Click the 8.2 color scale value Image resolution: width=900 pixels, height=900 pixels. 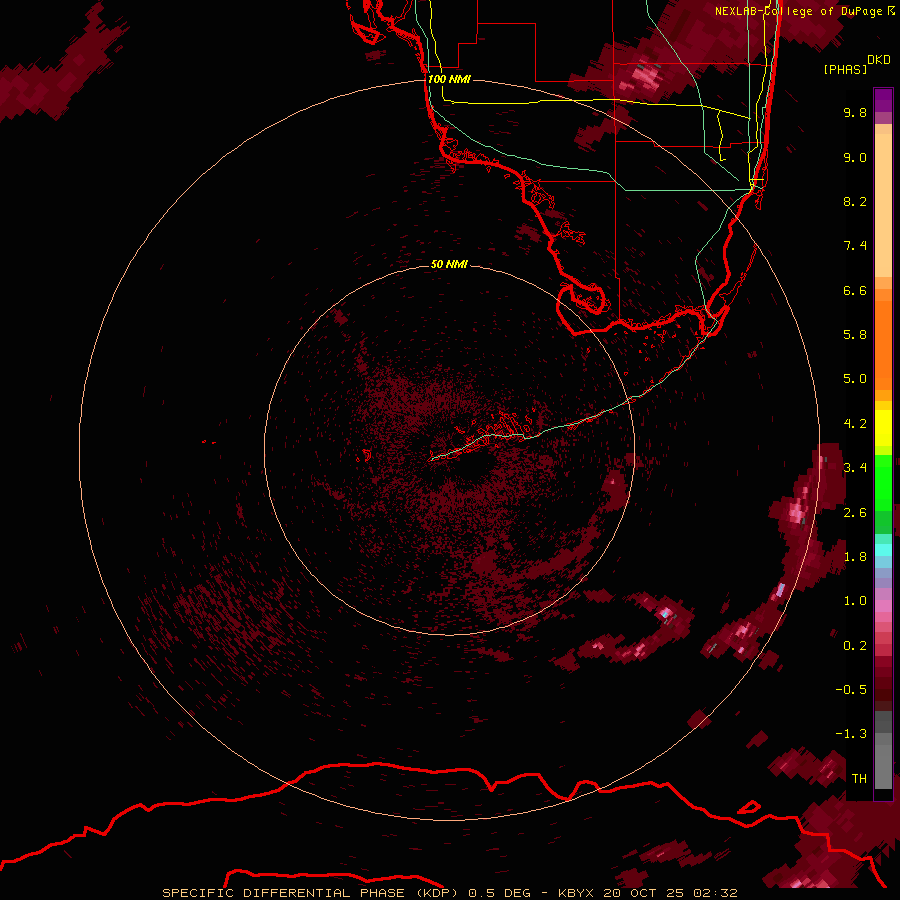pyautogui.click(x=855, y=201)
